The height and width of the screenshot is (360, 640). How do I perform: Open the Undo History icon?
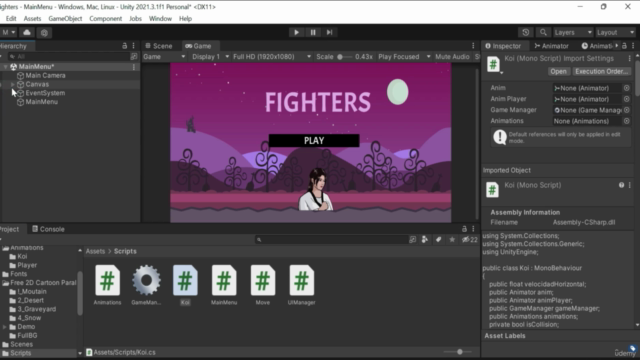tap(526, 32)
